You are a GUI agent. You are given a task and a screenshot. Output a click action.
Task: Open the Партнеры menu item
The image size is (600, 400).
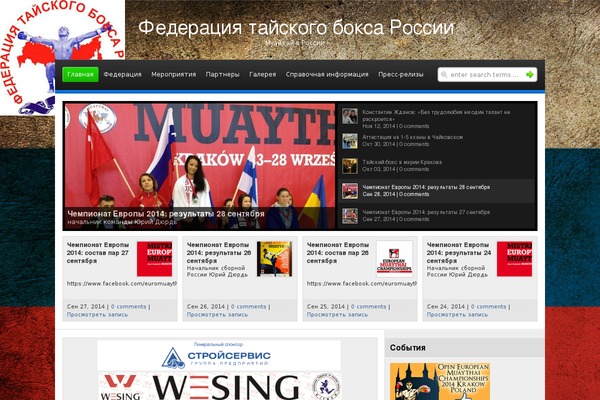[222, 74]
